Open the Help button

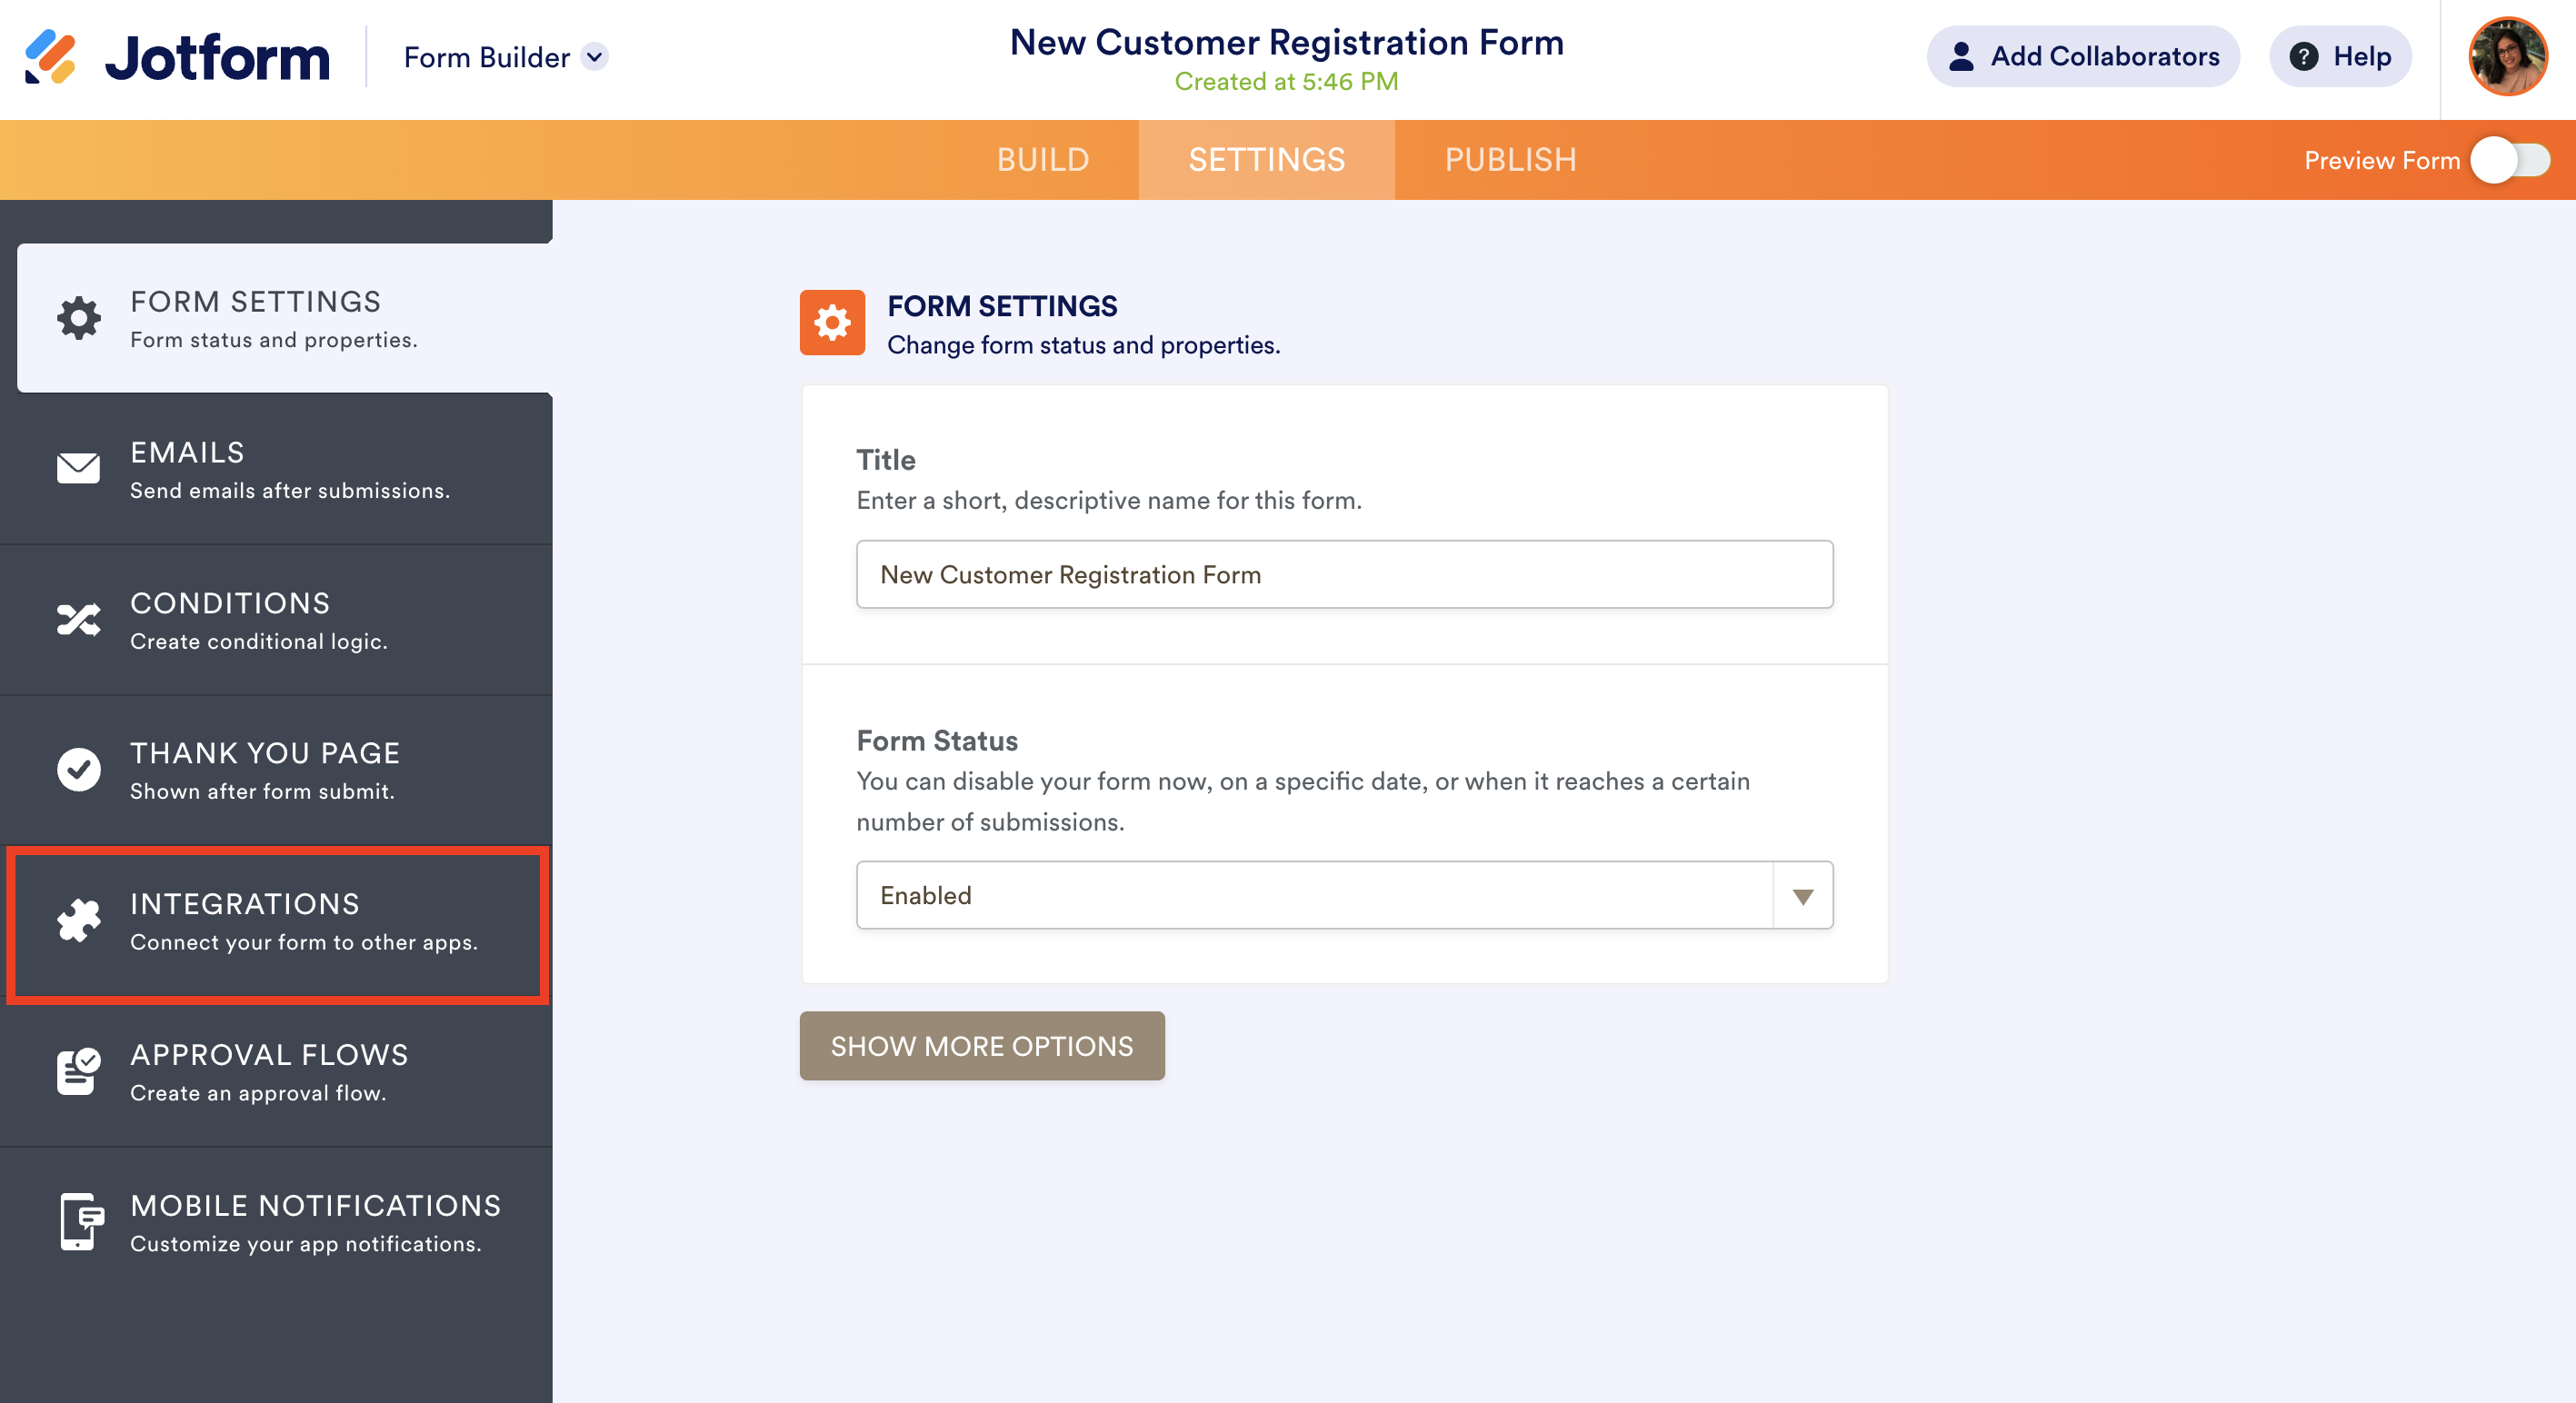click(x=2341, y=57)
